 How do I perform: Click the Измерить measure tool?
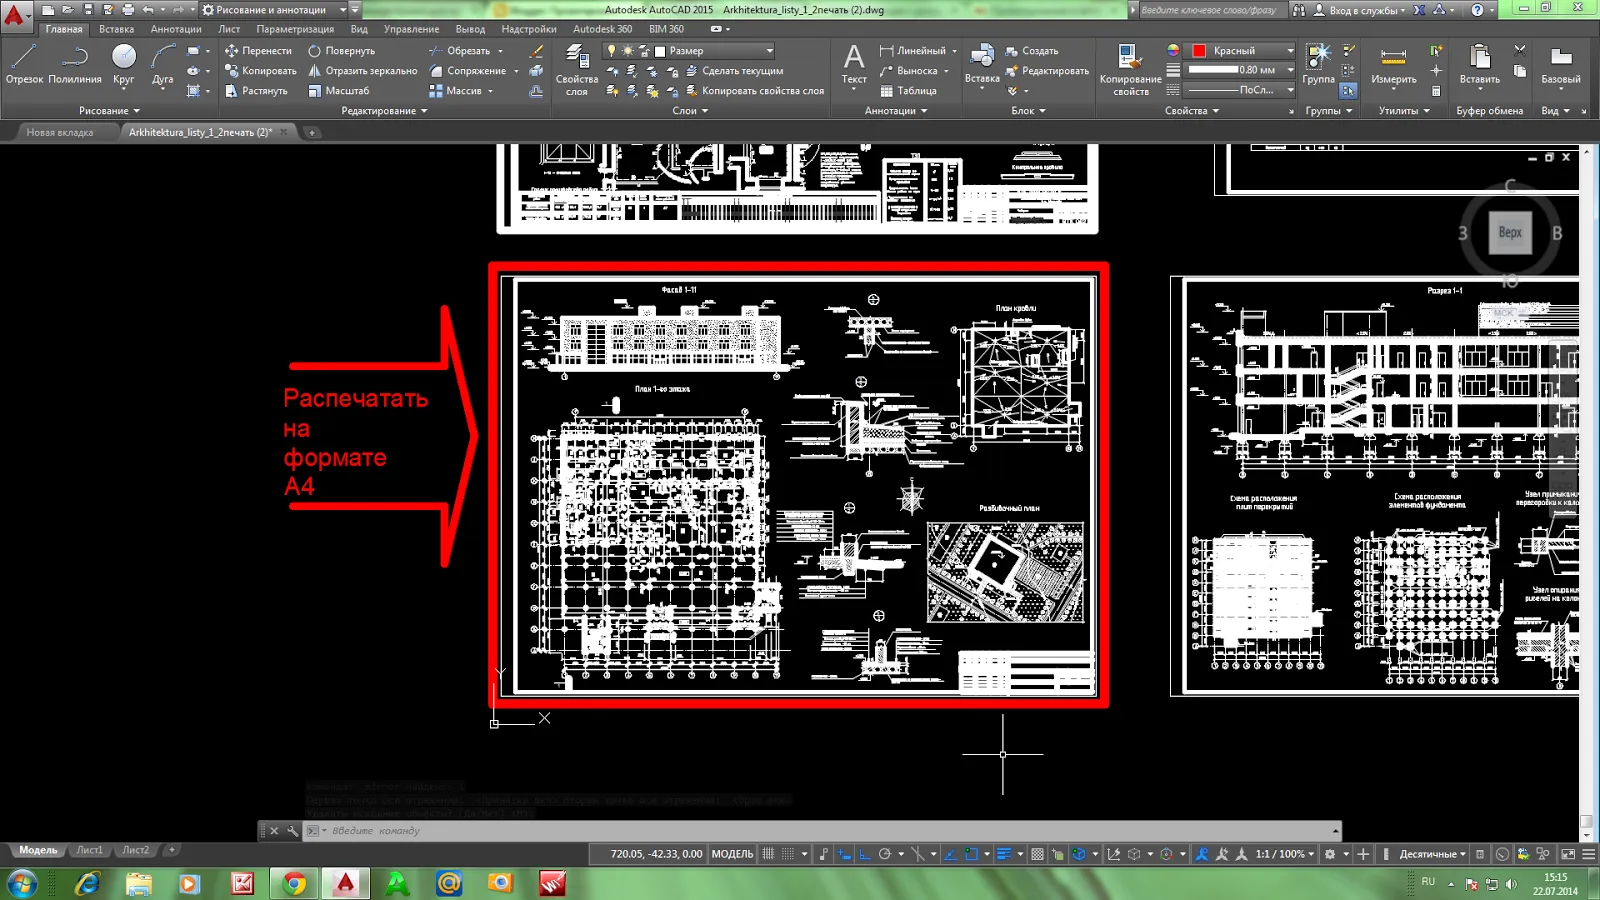click(x=1393, y=64)
